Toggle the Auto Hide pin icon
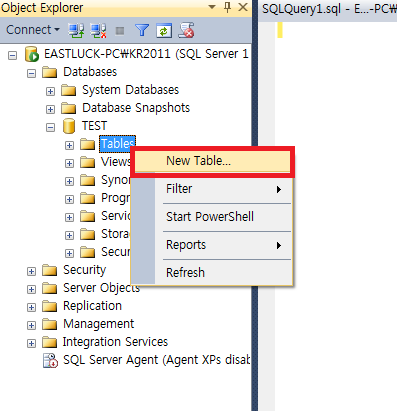Viewport: 397px width, 411px height. point(227,7)
